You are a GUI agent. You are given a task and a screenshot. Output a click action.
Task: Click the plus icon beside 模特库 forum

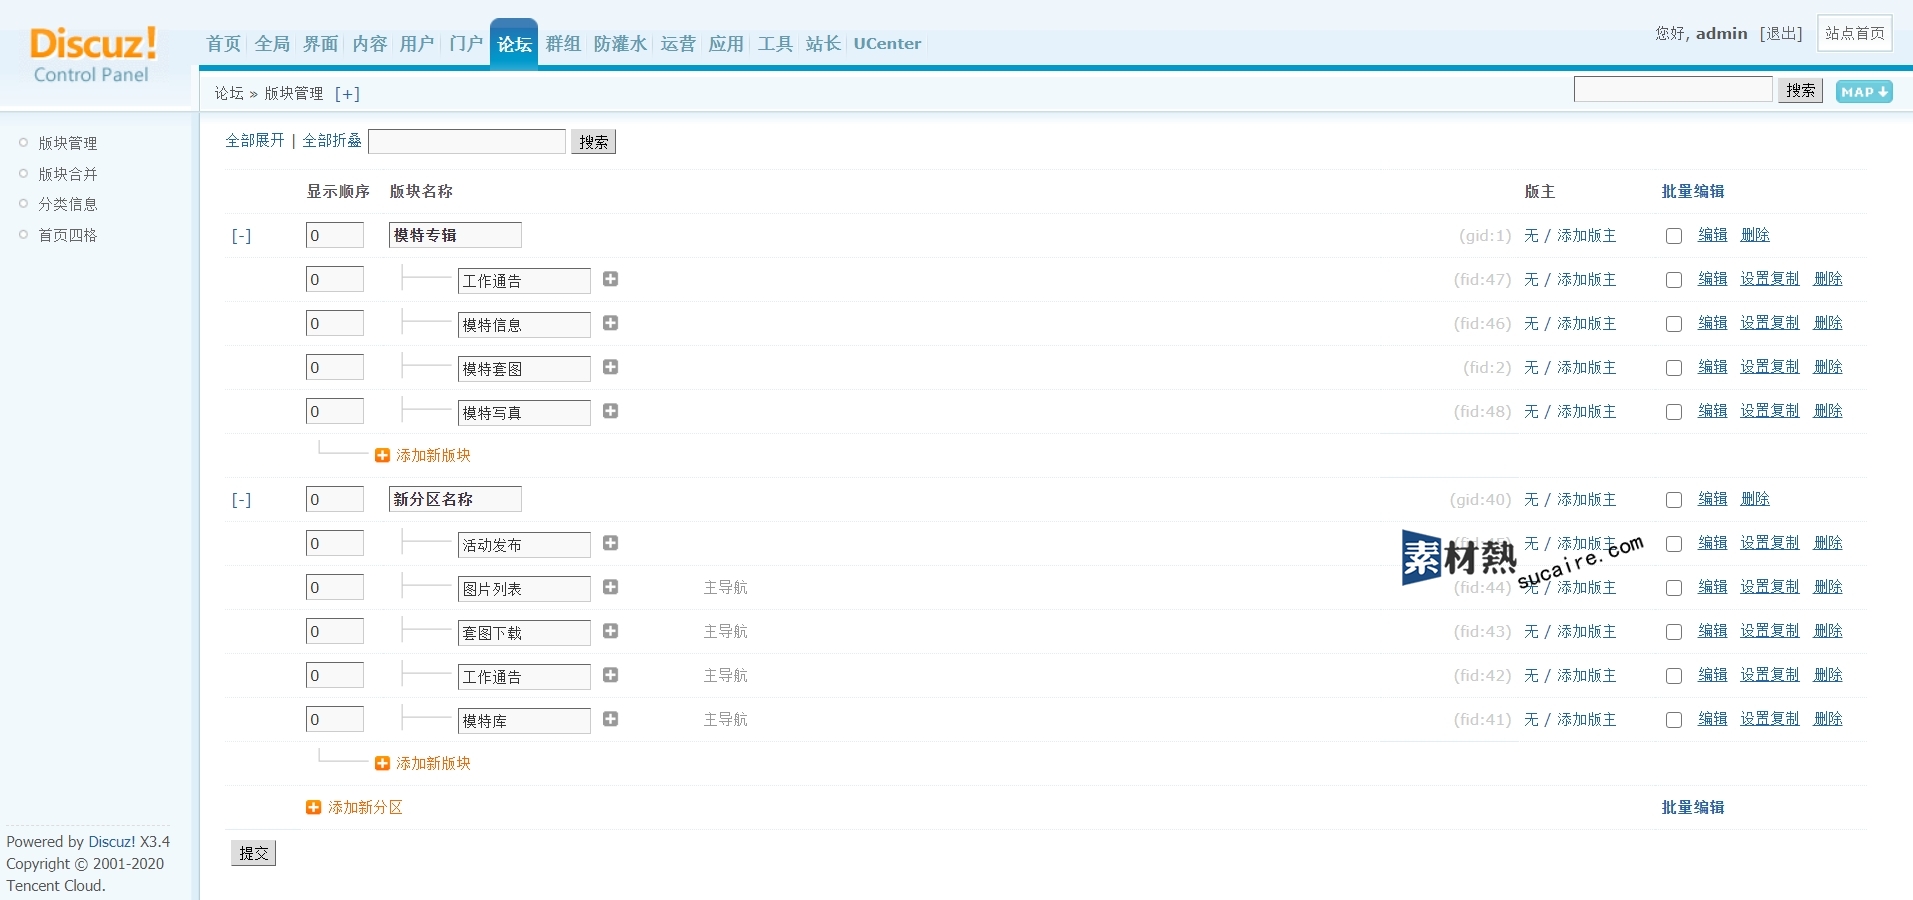(x=610, y=719)
